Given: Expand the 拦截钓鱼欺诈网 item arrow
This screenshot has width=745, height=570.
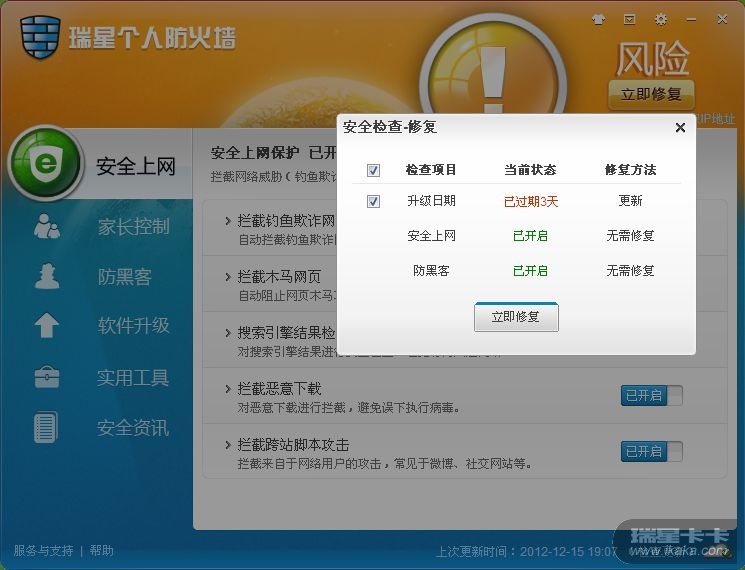Looking at the screenshot, I should click(x=228, y=221).
